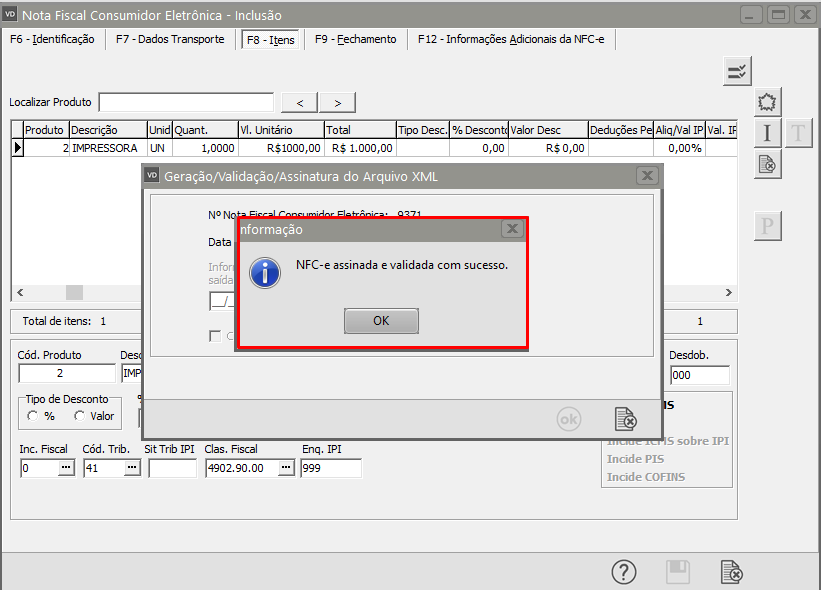Click OK in the Informação dialog
This screenshot has width=821, height=590.
[381, 320]
